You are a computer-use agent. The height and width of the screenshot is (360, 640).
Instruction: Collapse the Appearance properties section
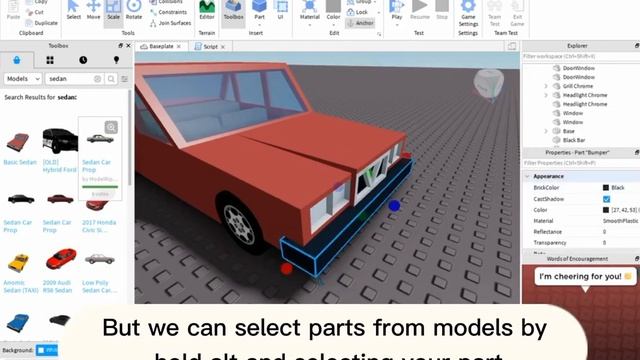click(x=527, y=176)
